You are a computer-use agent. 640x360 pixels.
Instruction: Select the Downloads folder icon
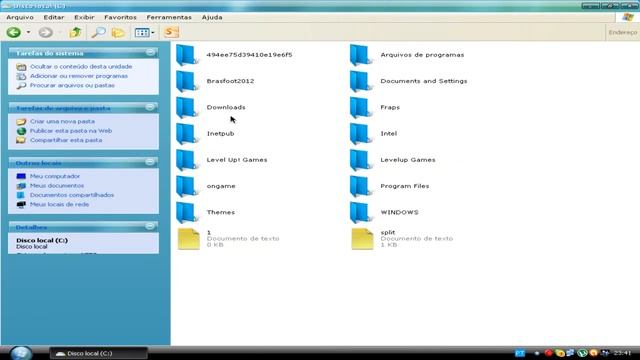tap(187, 107)
